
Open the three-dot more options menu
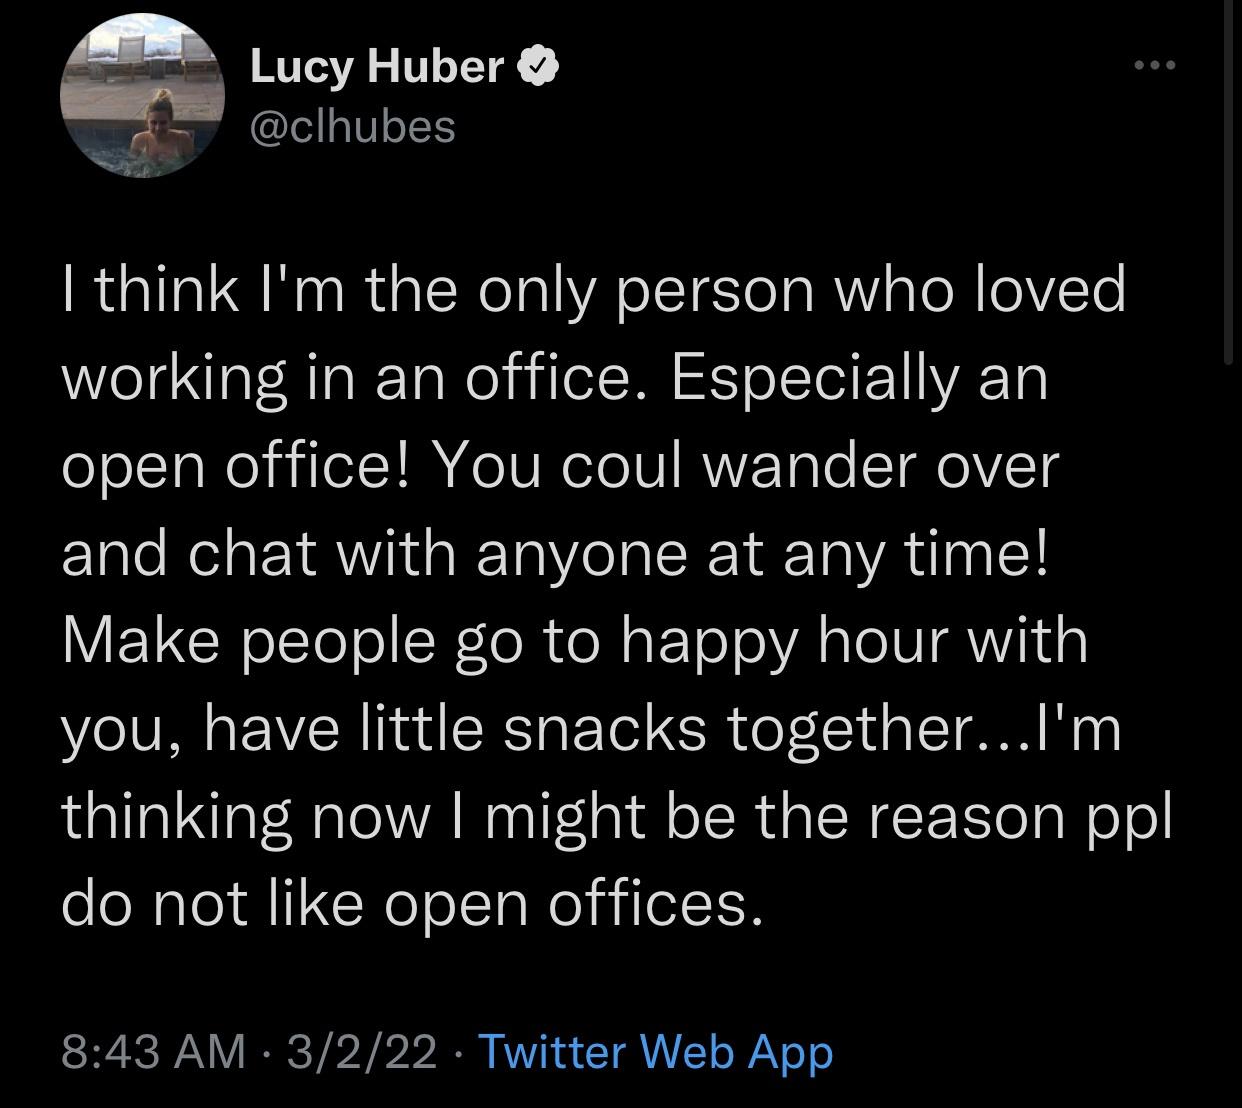coord(1155,66)
